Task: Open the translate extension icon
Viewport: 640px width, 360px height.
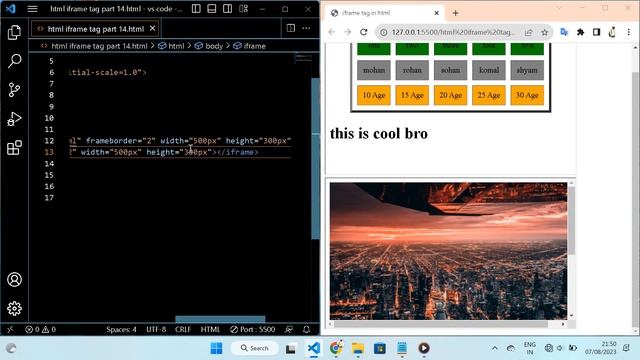Action: tap(564, 32)
